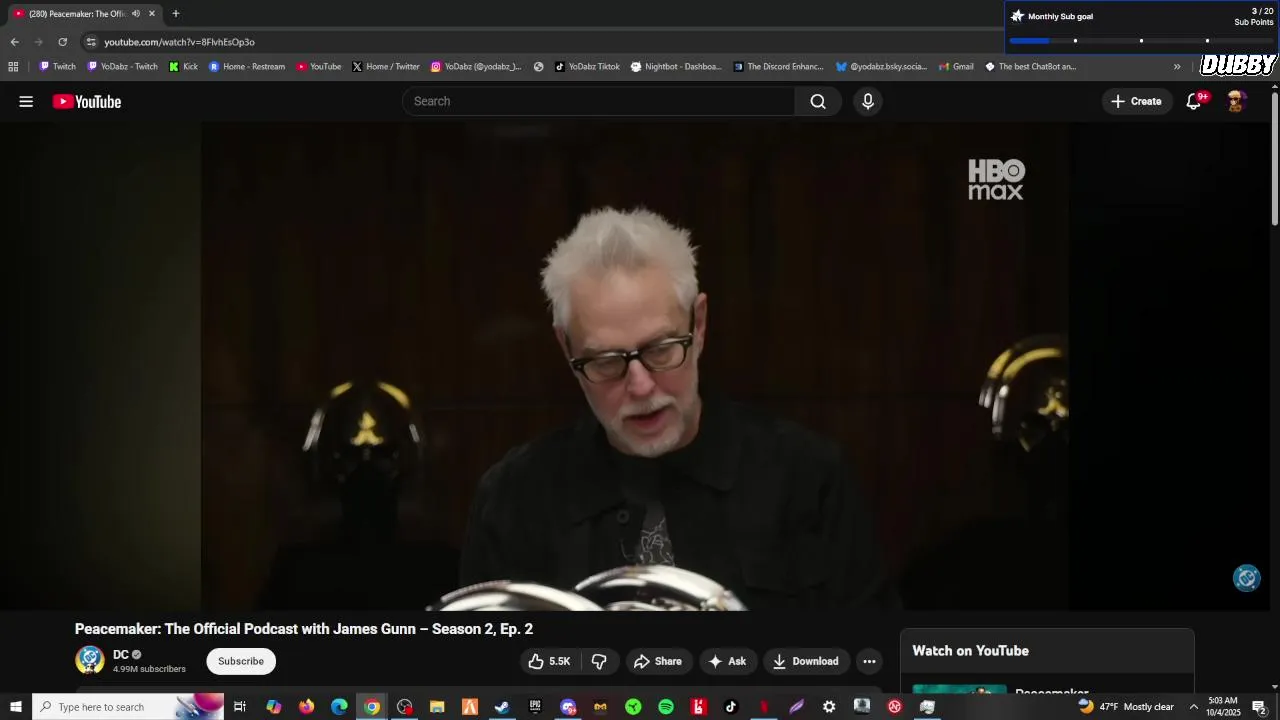Open the Gmail bookmark
1280x720 pixels.
pos(956,67)
